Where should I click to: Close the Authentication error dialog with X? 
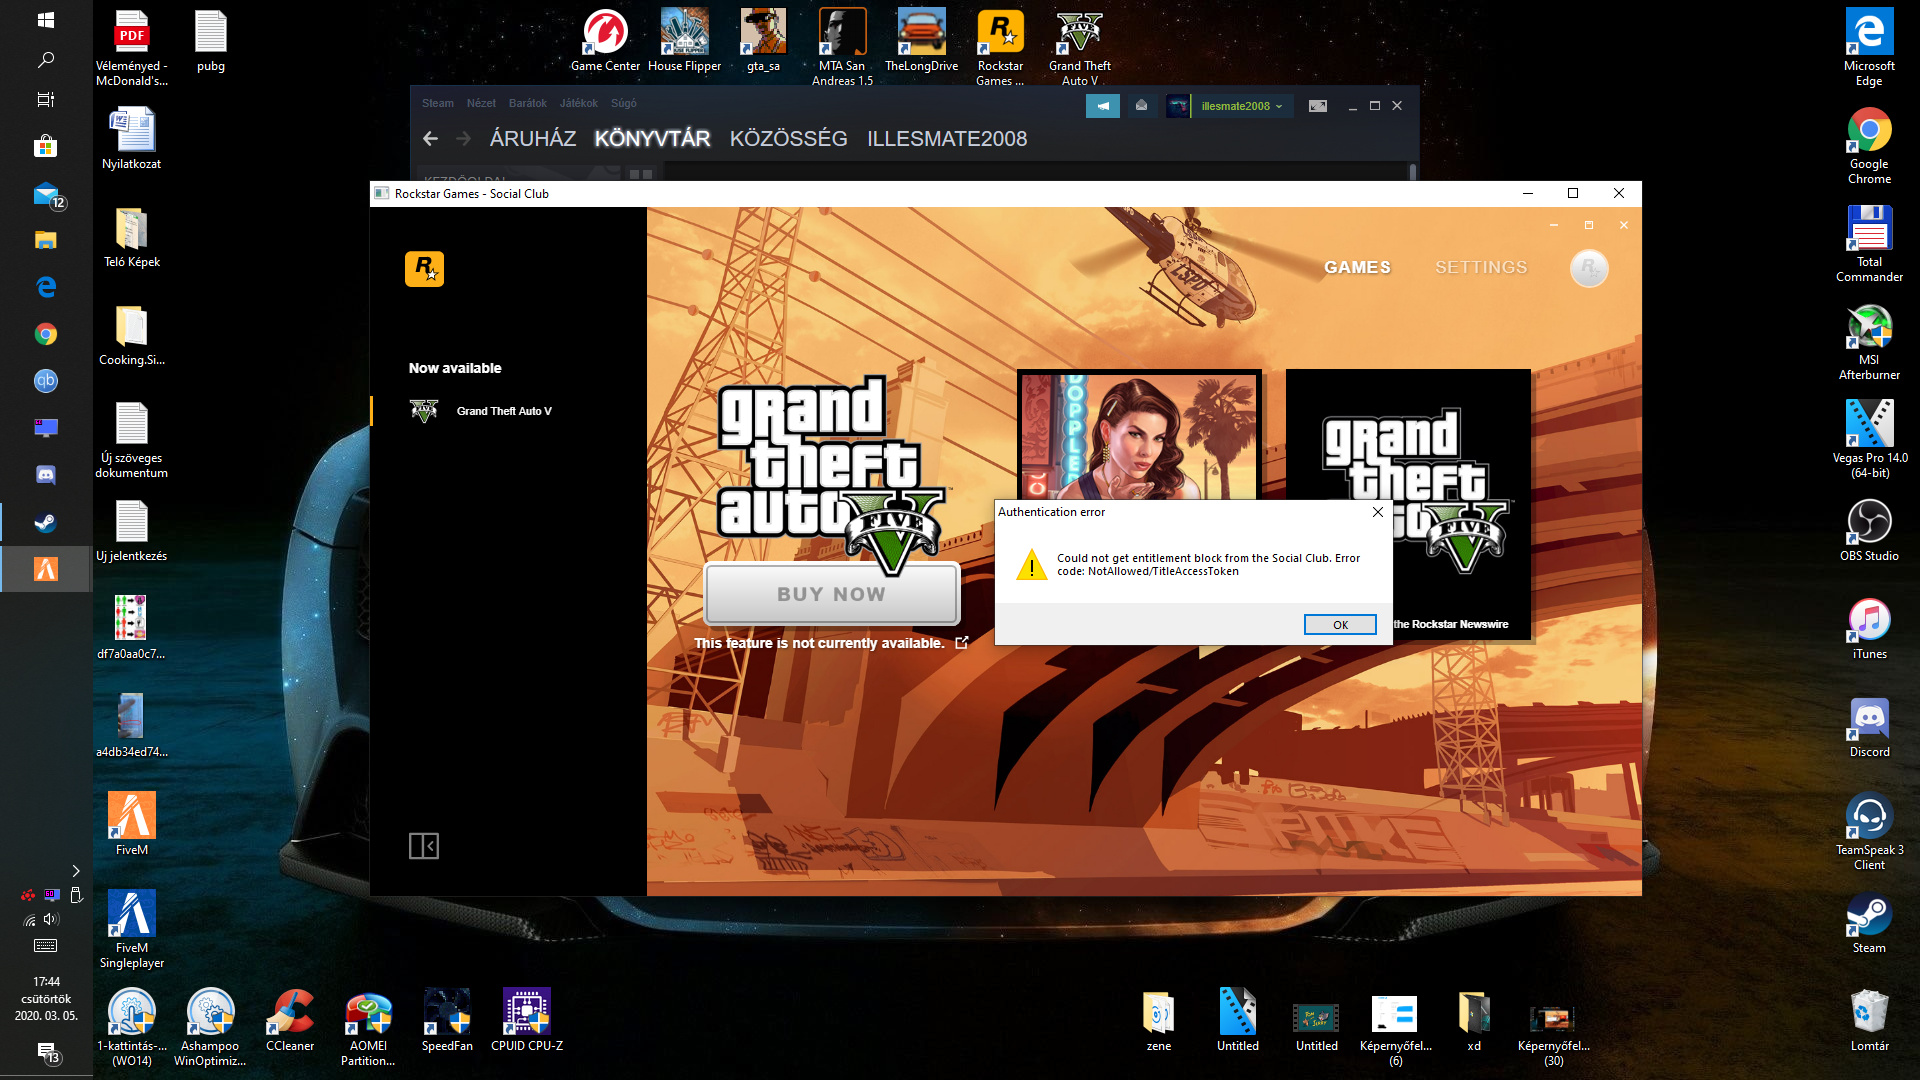(x=1378, y=512)
